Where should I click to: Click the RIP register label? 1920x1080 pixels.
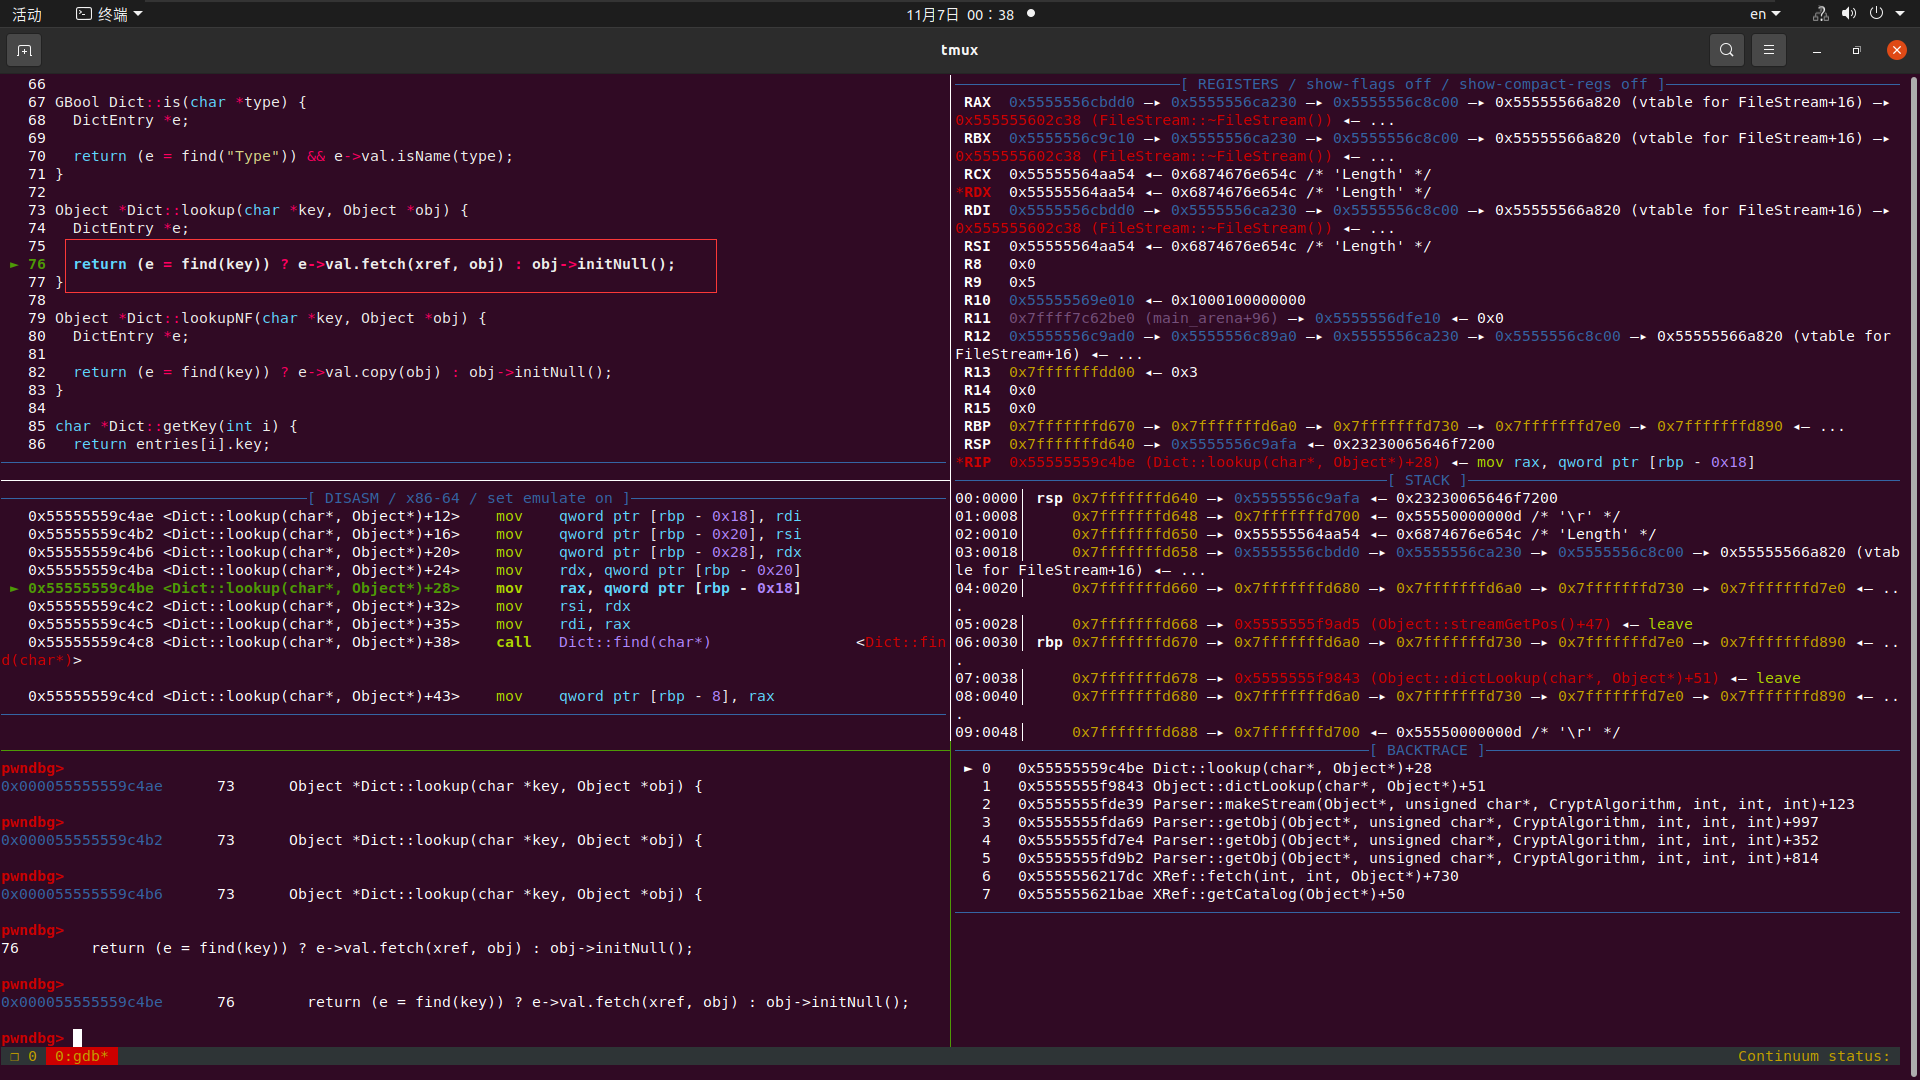[x=975, y=462]
